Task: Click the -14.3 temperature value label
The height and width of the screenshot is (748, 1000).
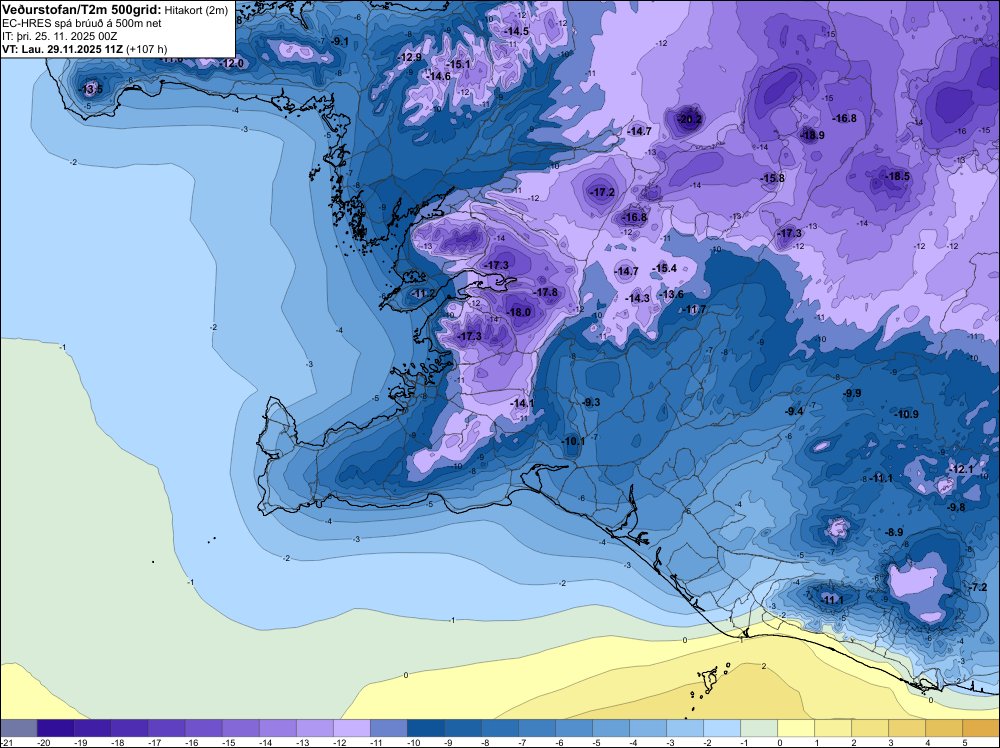Action: (x=638, y=298)
